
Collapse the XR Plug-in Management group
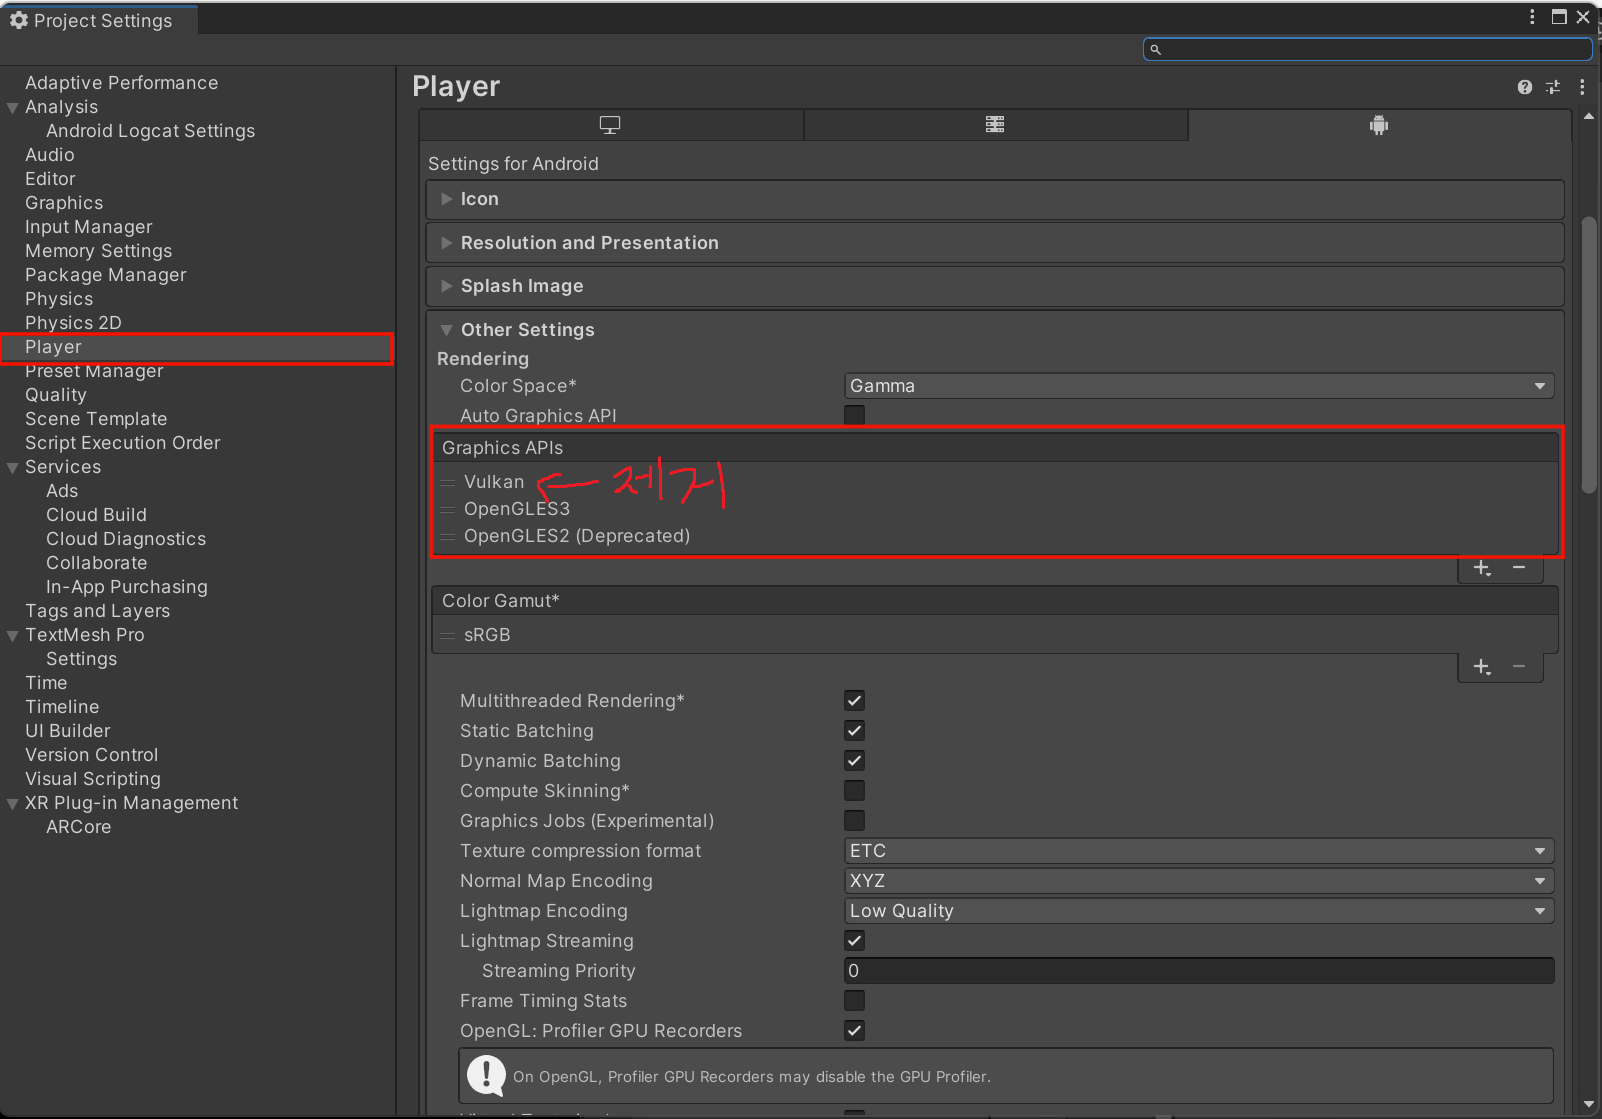(13, 804)
